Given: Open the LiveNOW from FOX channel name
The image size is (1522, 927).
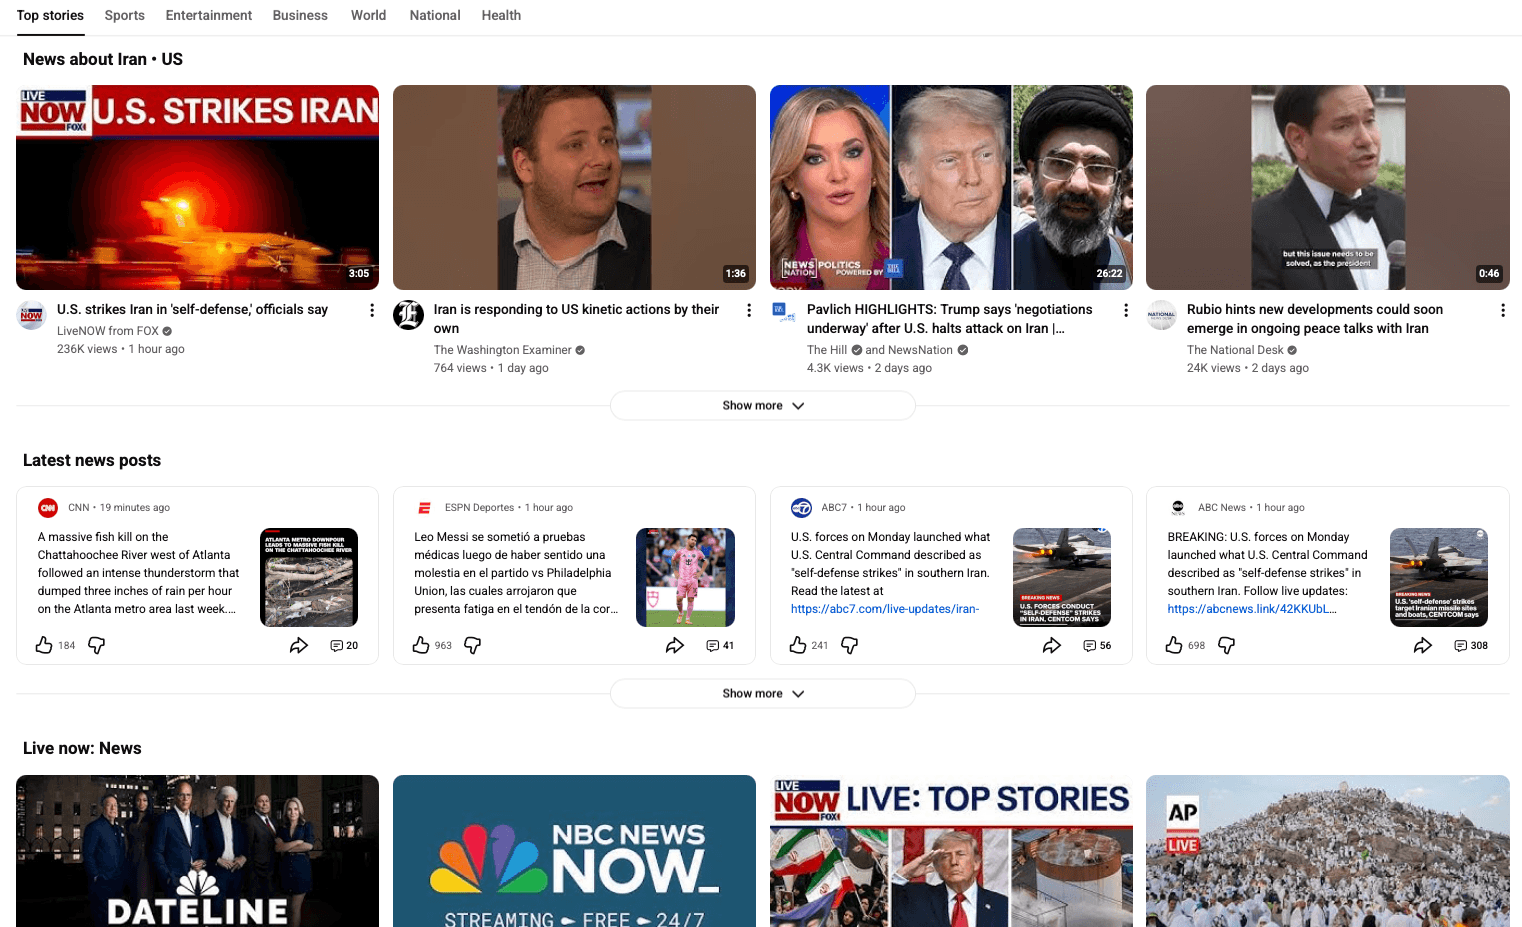Looking at the screenshot, I should click(108, 331).
